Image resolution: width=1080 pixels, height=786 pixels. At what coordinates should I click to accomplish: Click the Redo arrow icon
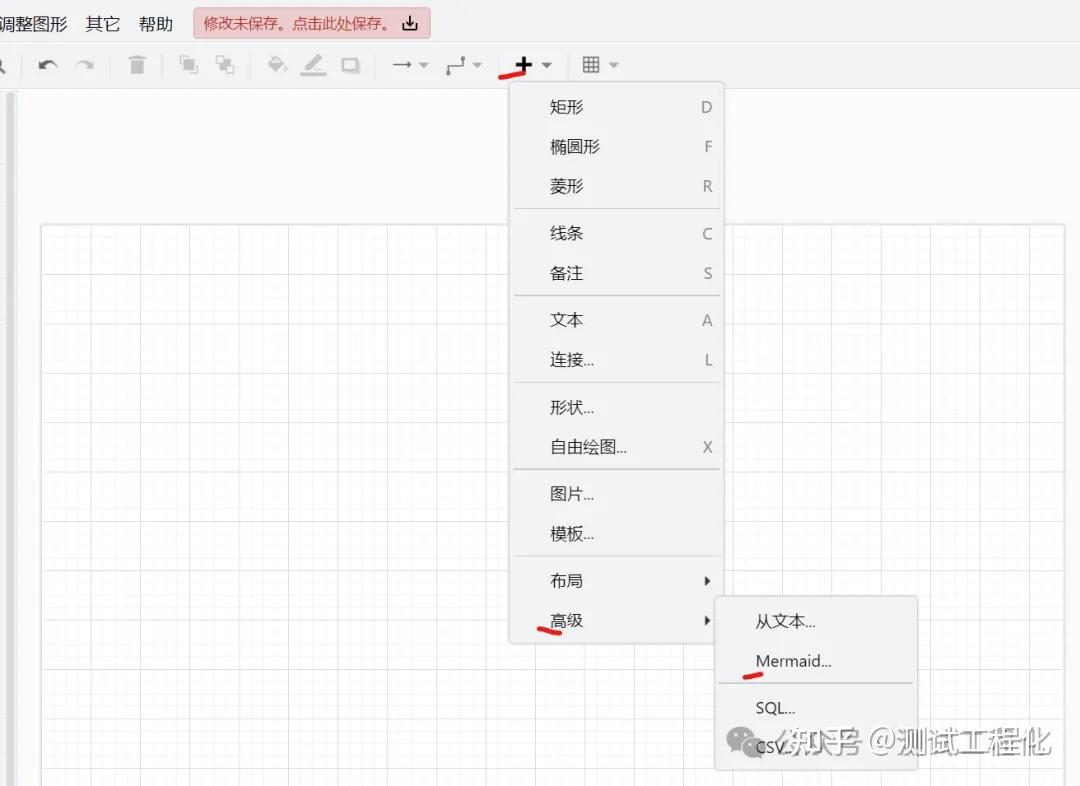pos(85,65)
